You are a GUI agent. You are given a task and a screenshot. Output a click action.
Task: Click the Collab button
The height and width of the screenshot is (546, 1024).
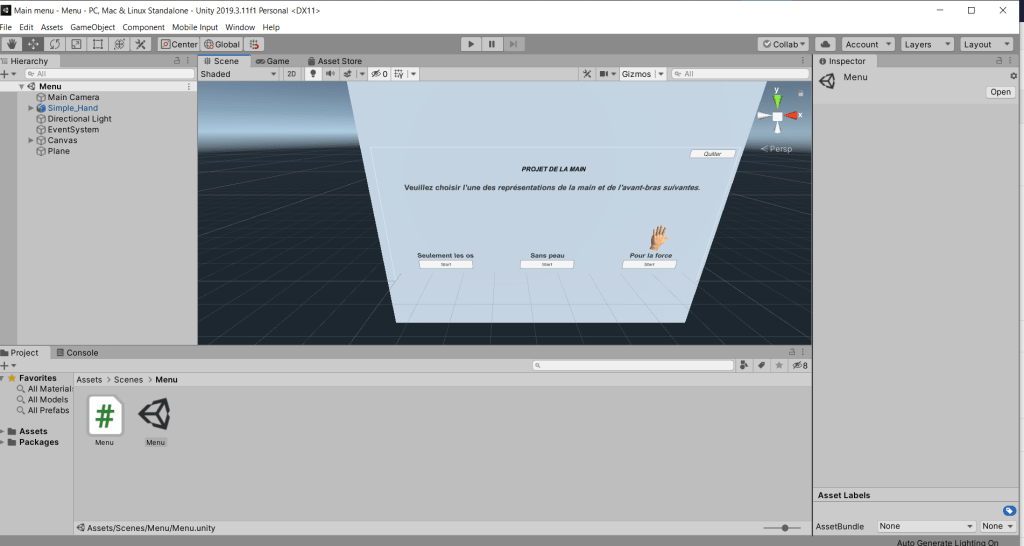click(783, 44)
